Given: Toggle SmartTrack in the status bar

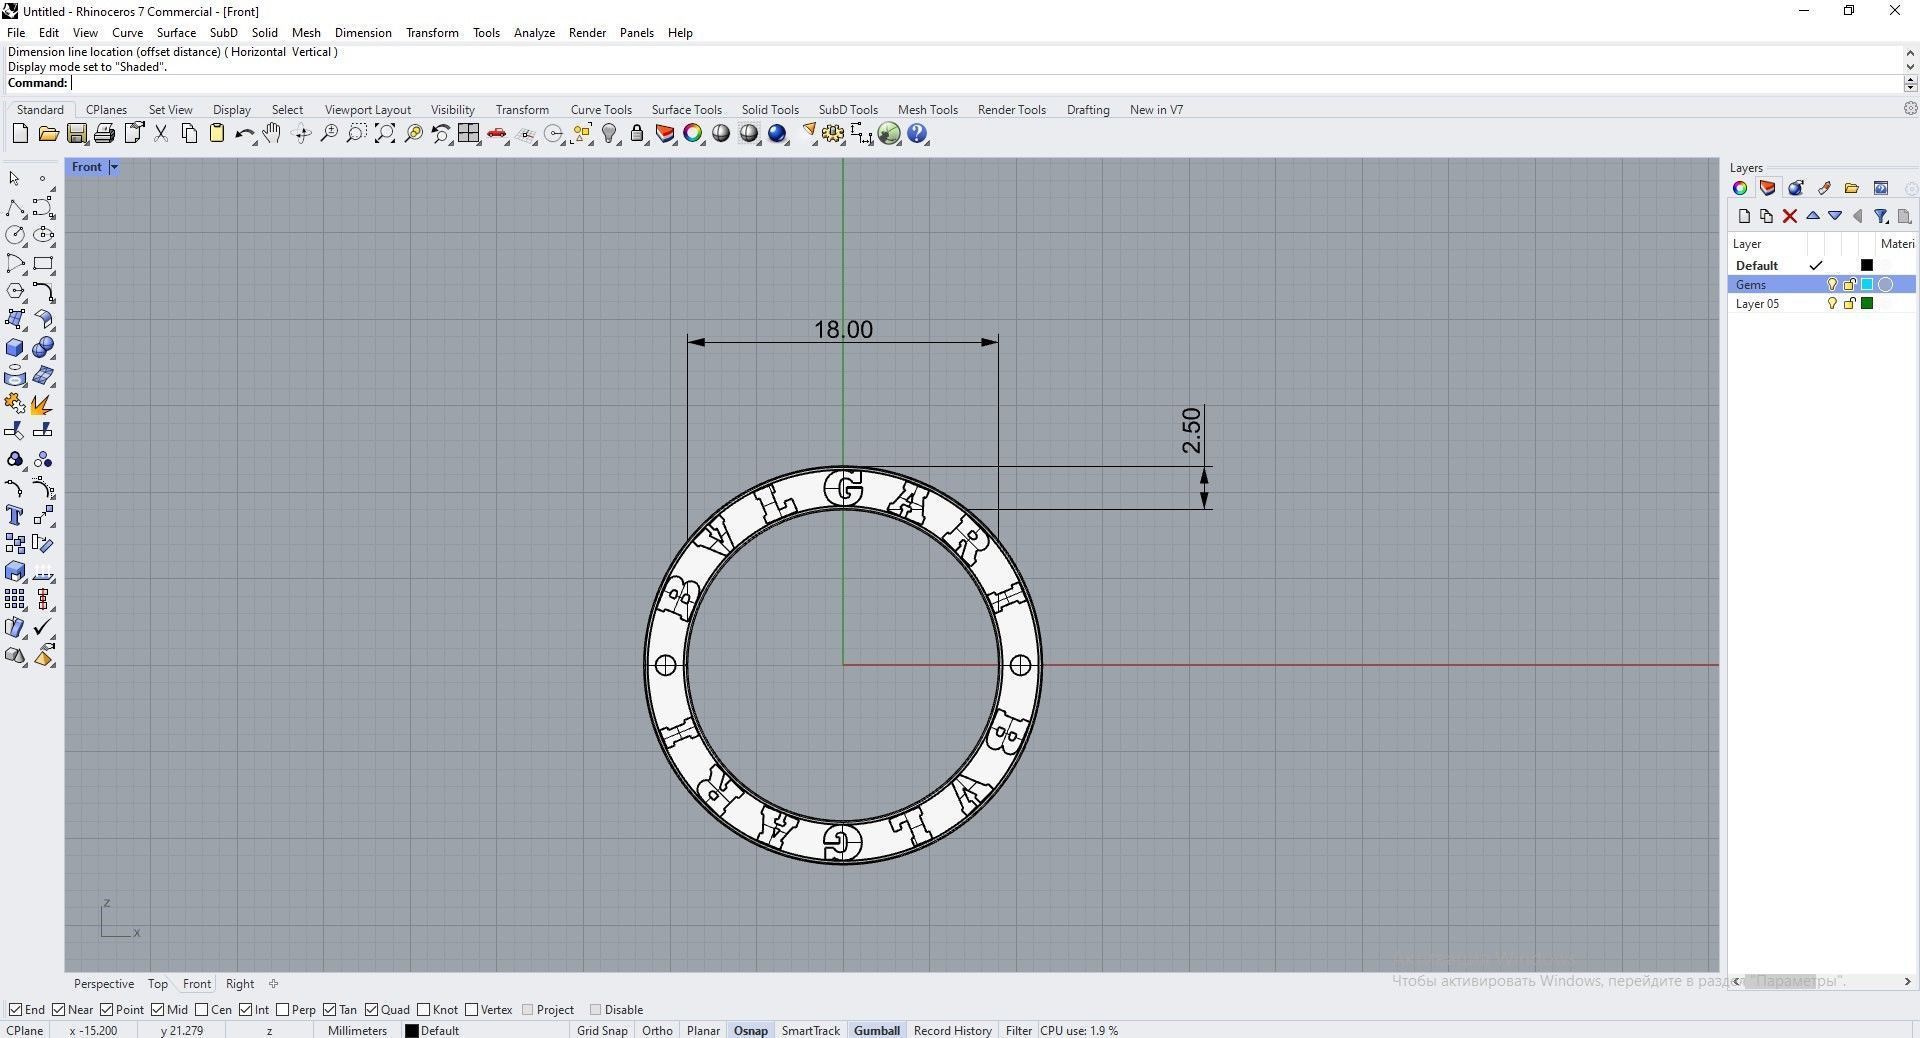Looking at the screenshot, I should [x=810, y=1030].
